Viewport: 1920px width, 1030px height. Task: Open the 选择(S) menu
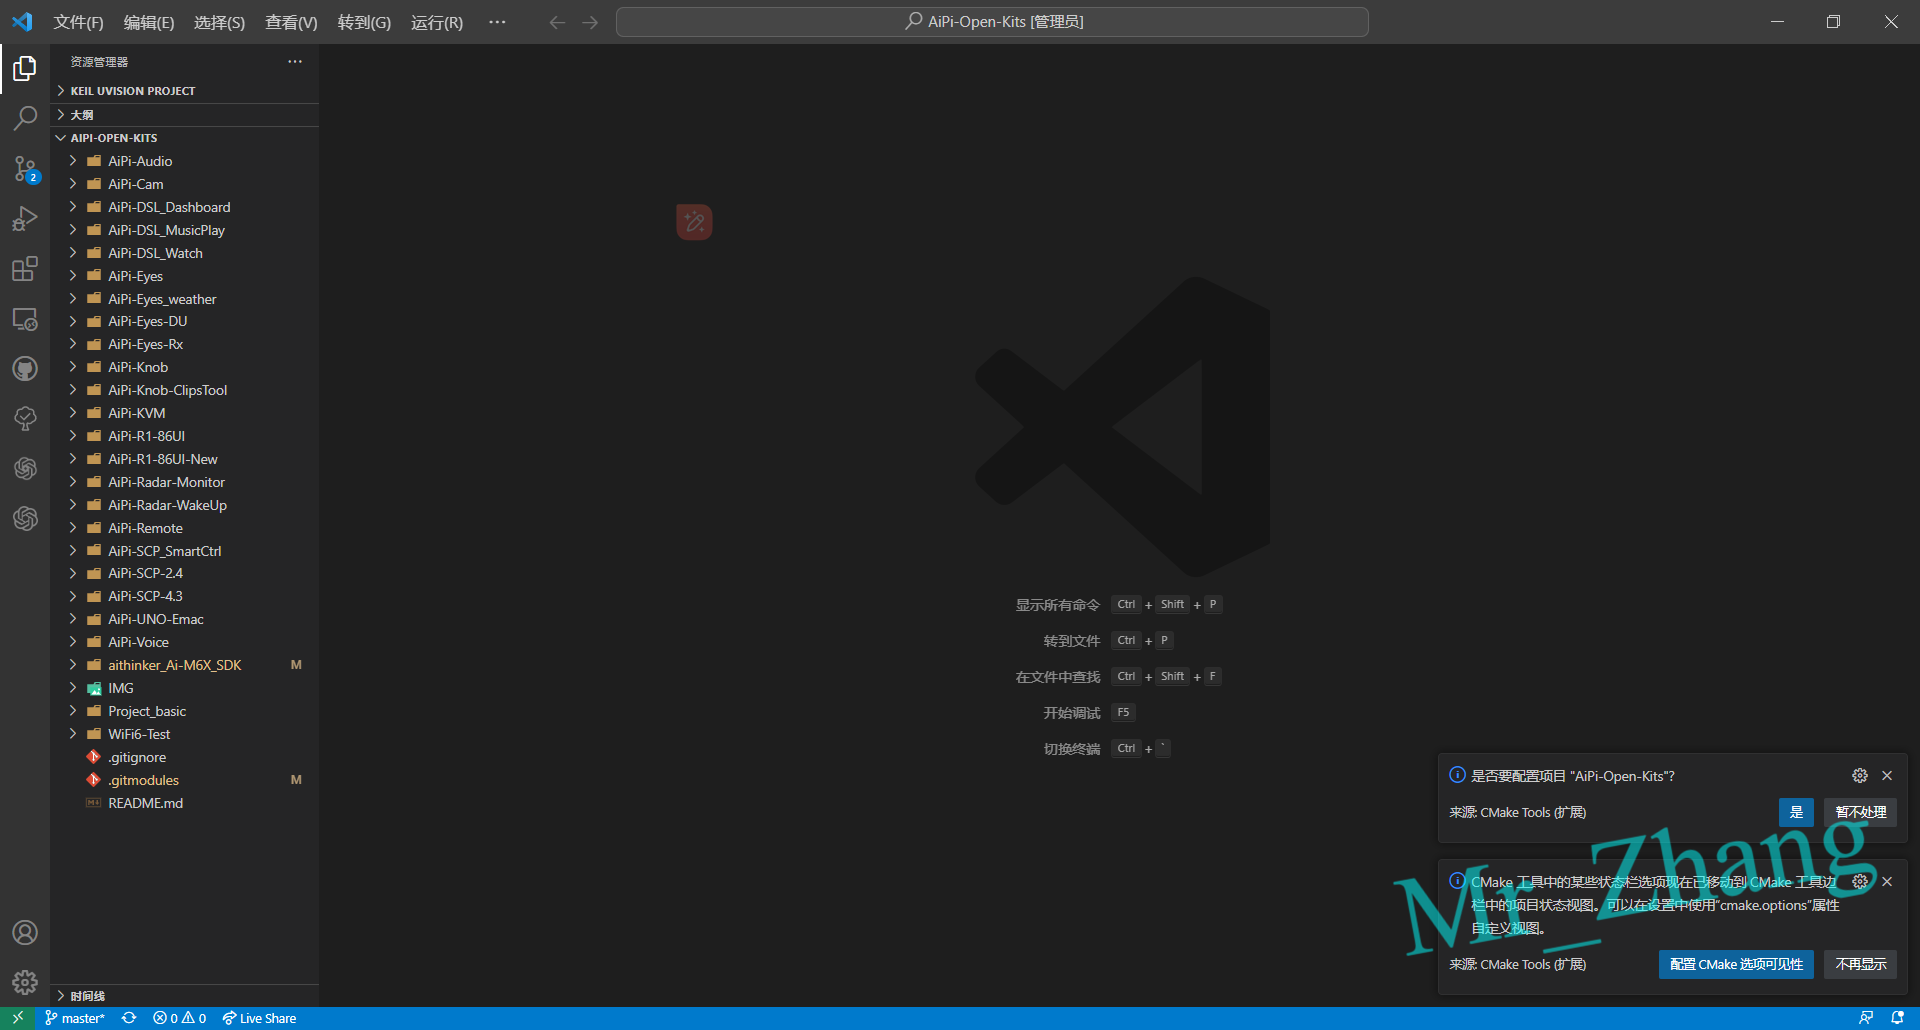(x=219, y=22)
